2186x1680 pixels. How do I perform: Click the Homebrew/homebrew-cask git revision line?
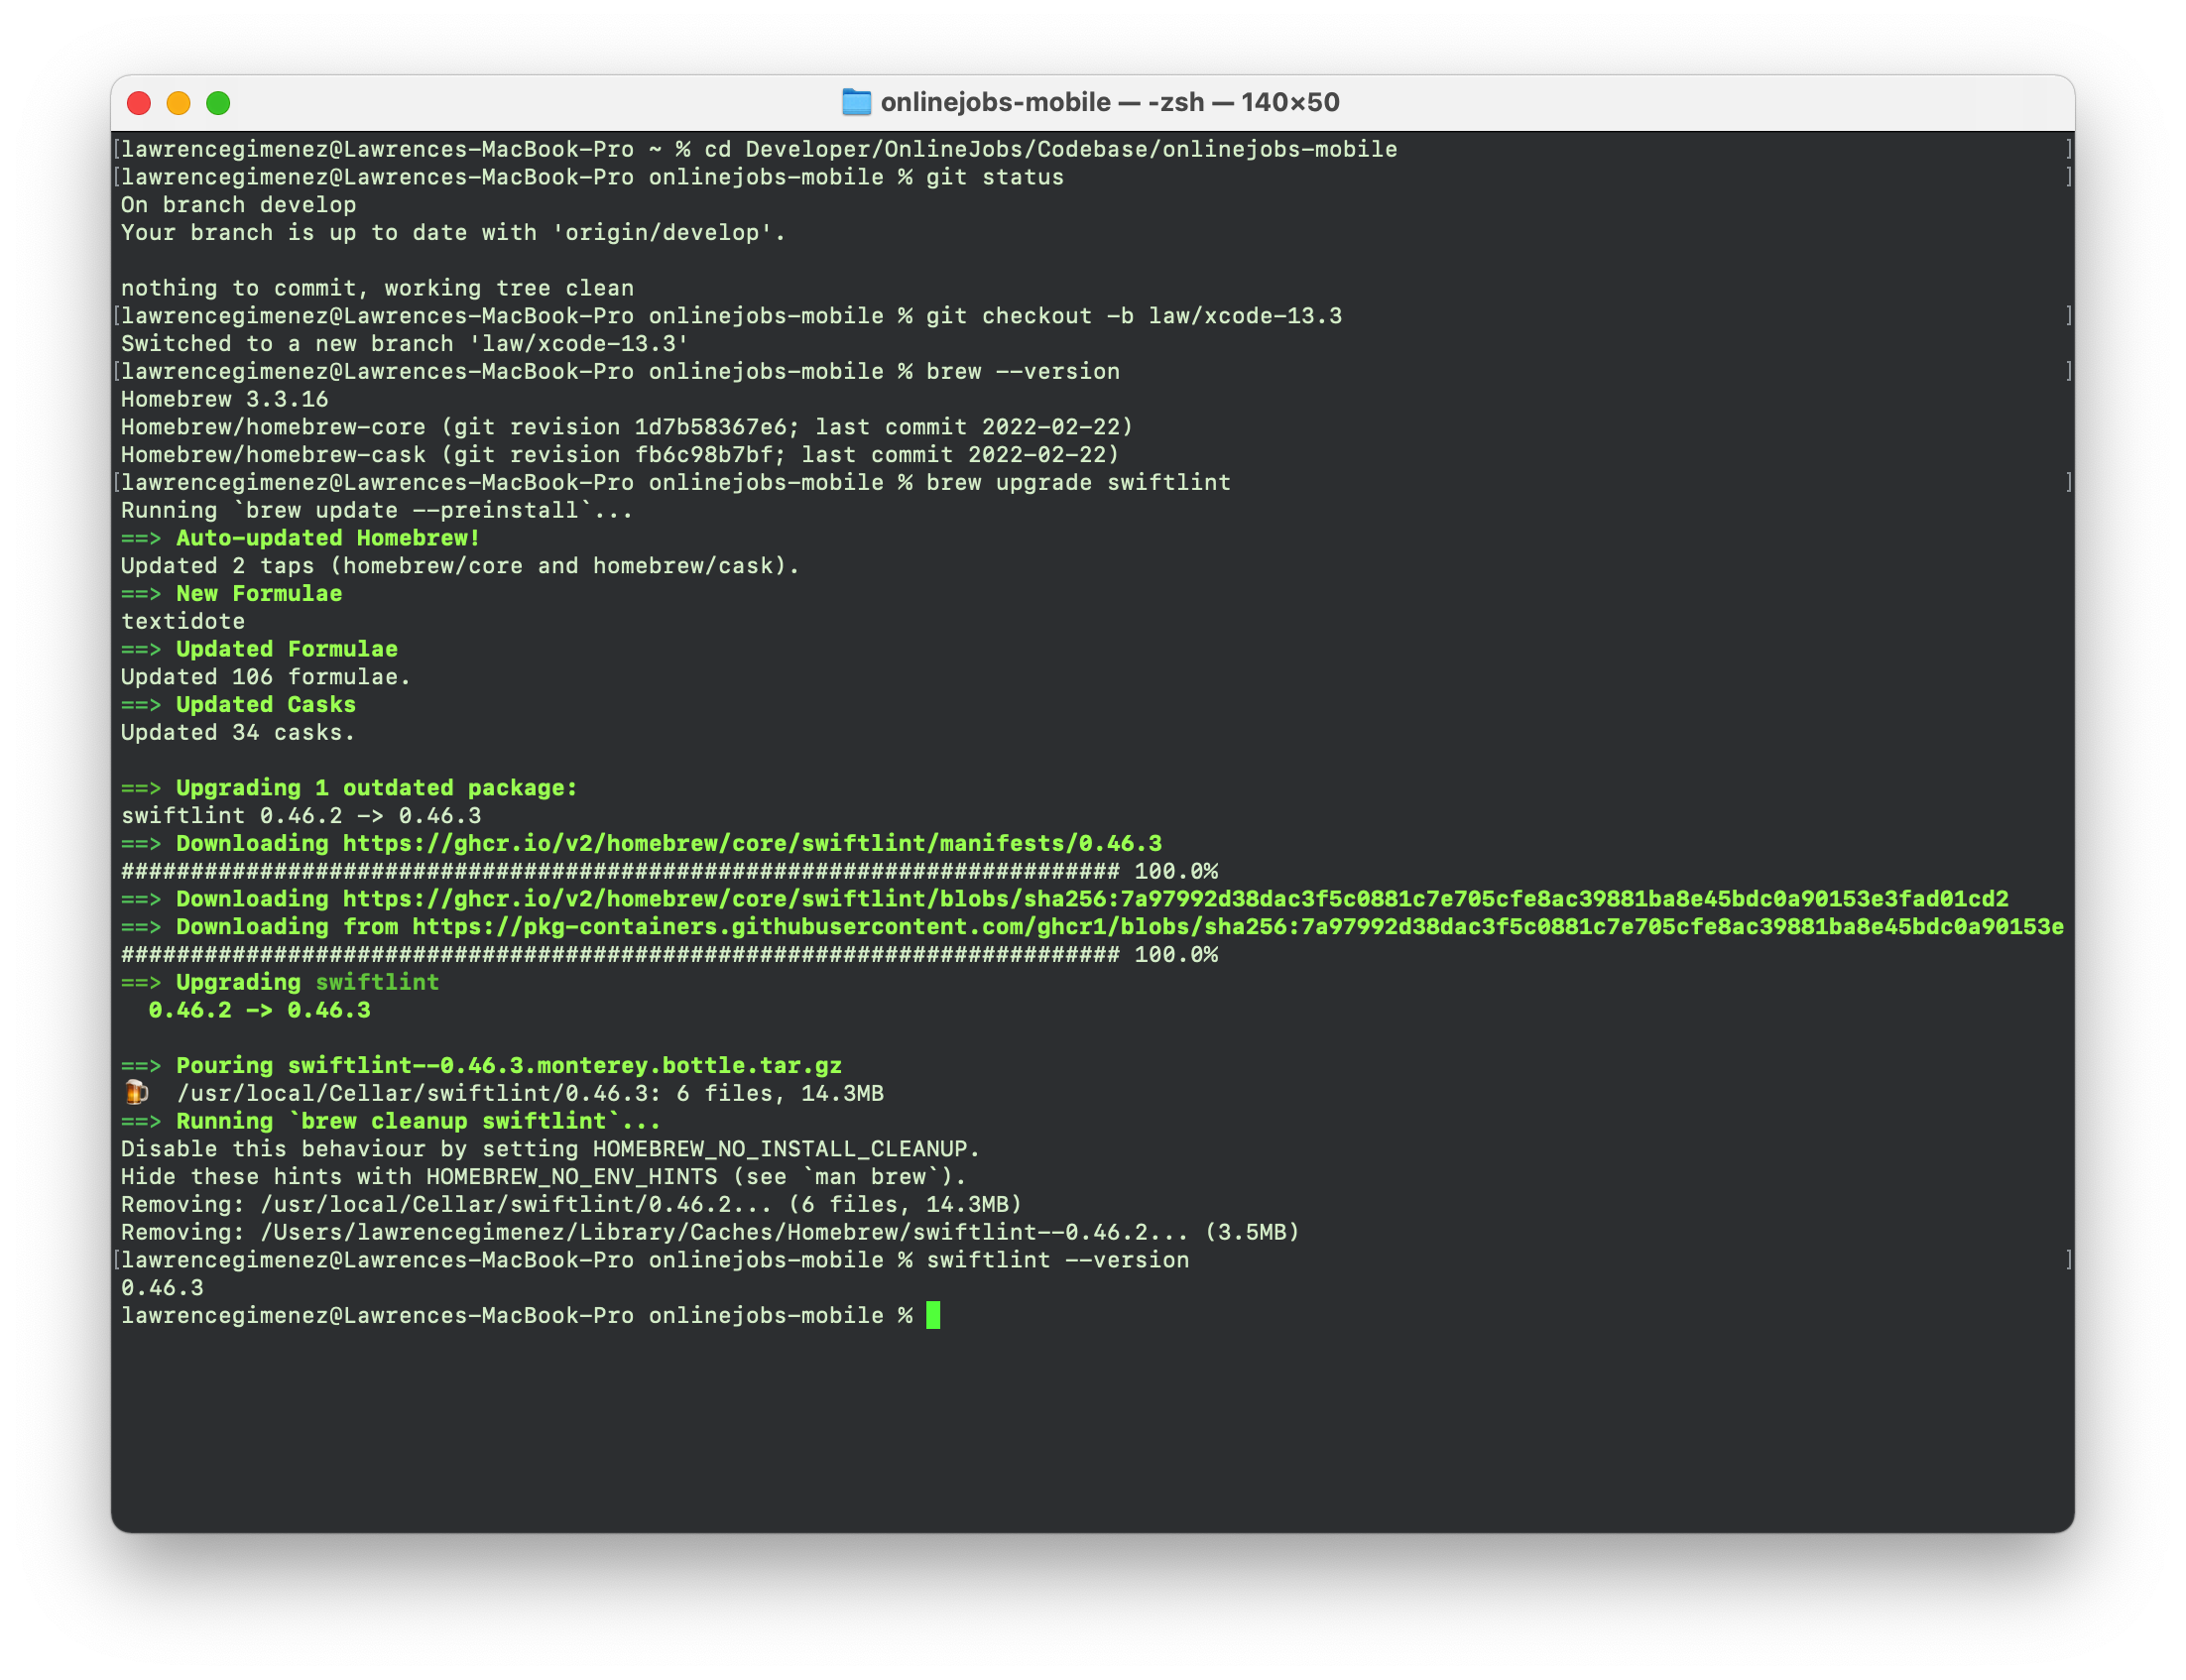click(620, 455)
